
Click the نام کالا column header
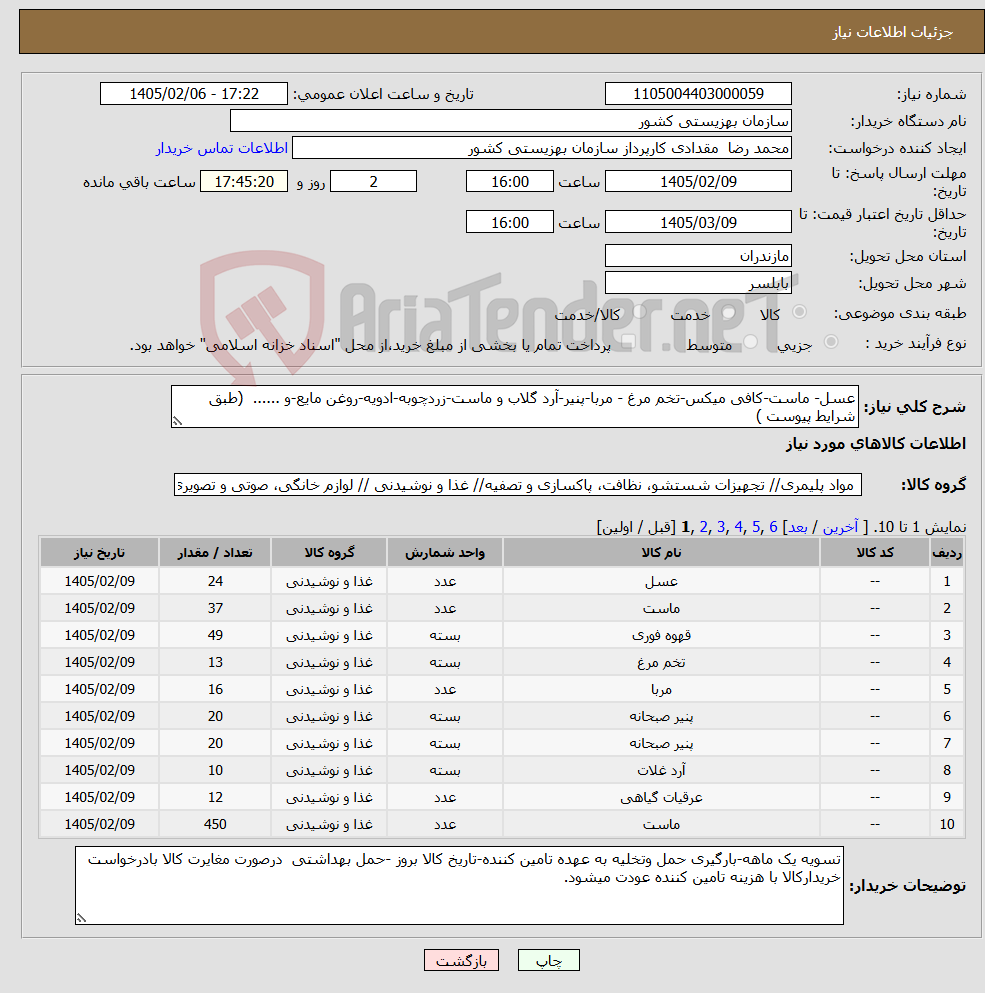click(x=661, y=552)
